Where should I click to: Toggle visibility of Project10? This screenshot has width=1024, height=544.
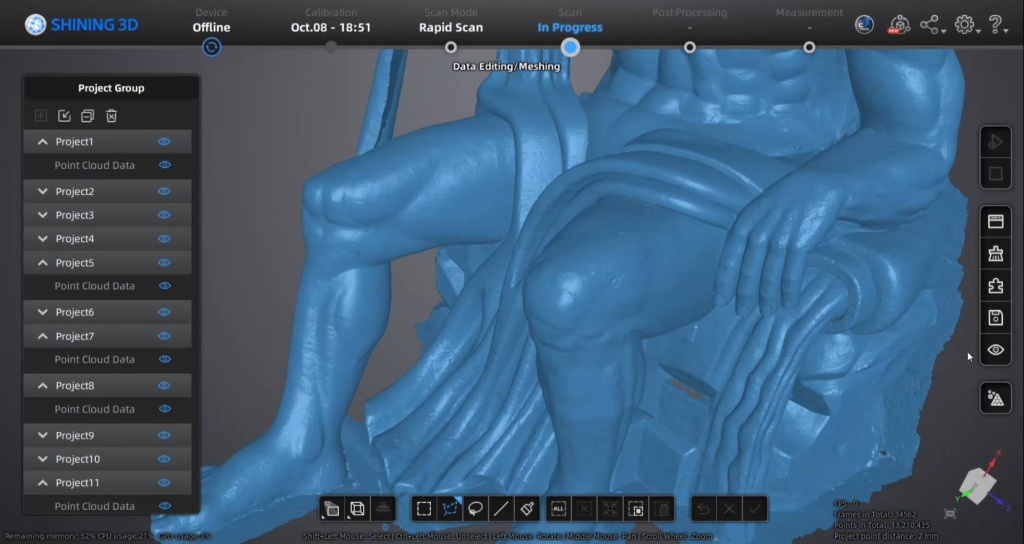164,459
